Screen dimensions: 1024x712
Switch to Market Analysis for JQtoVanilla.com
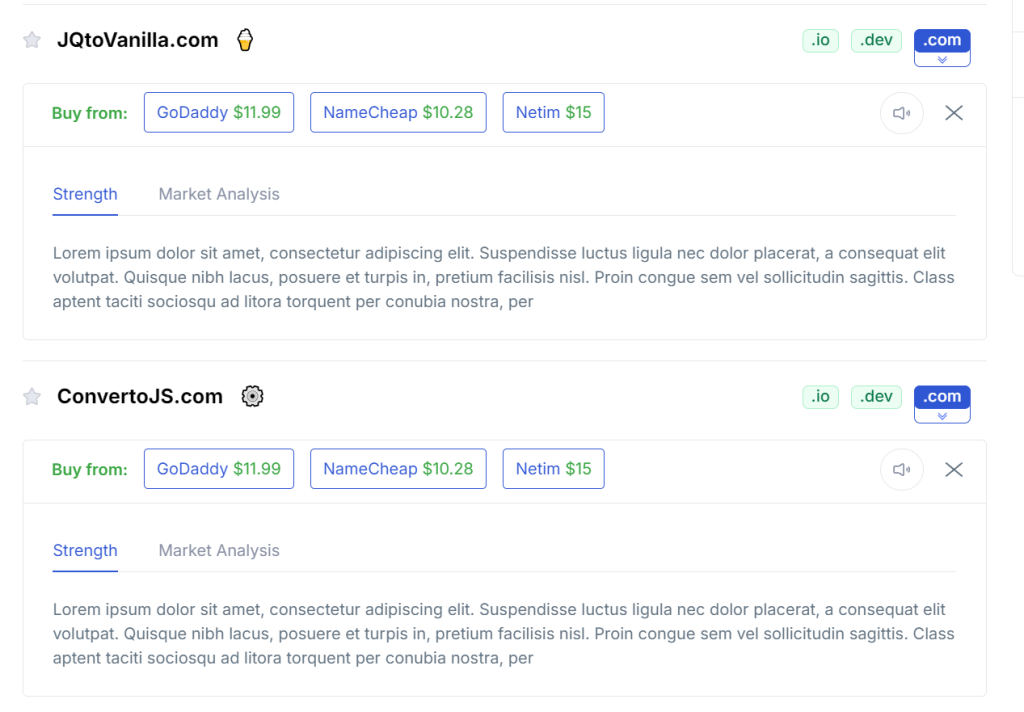(218, 193)
